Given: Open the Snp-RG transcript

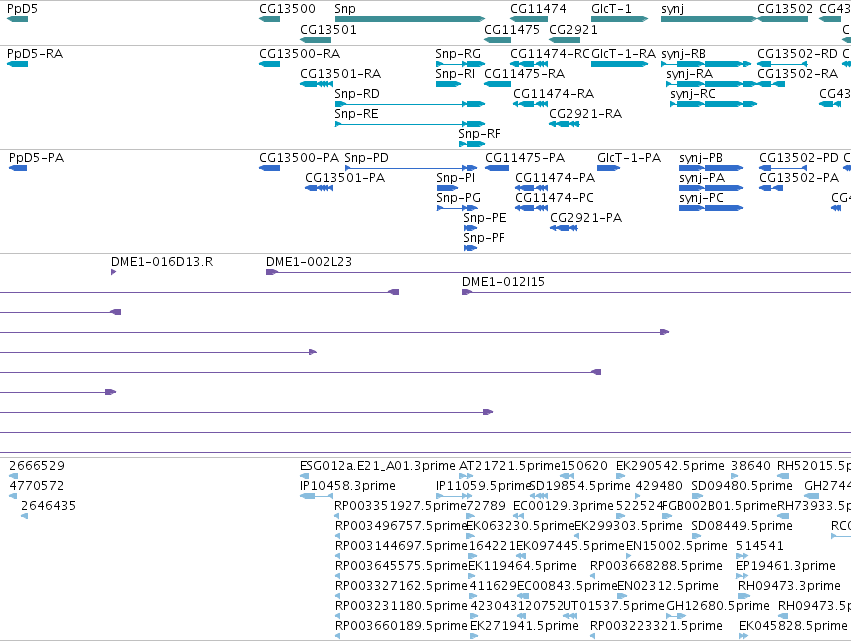Looking at the screenshot, I should tap(460, 64).
